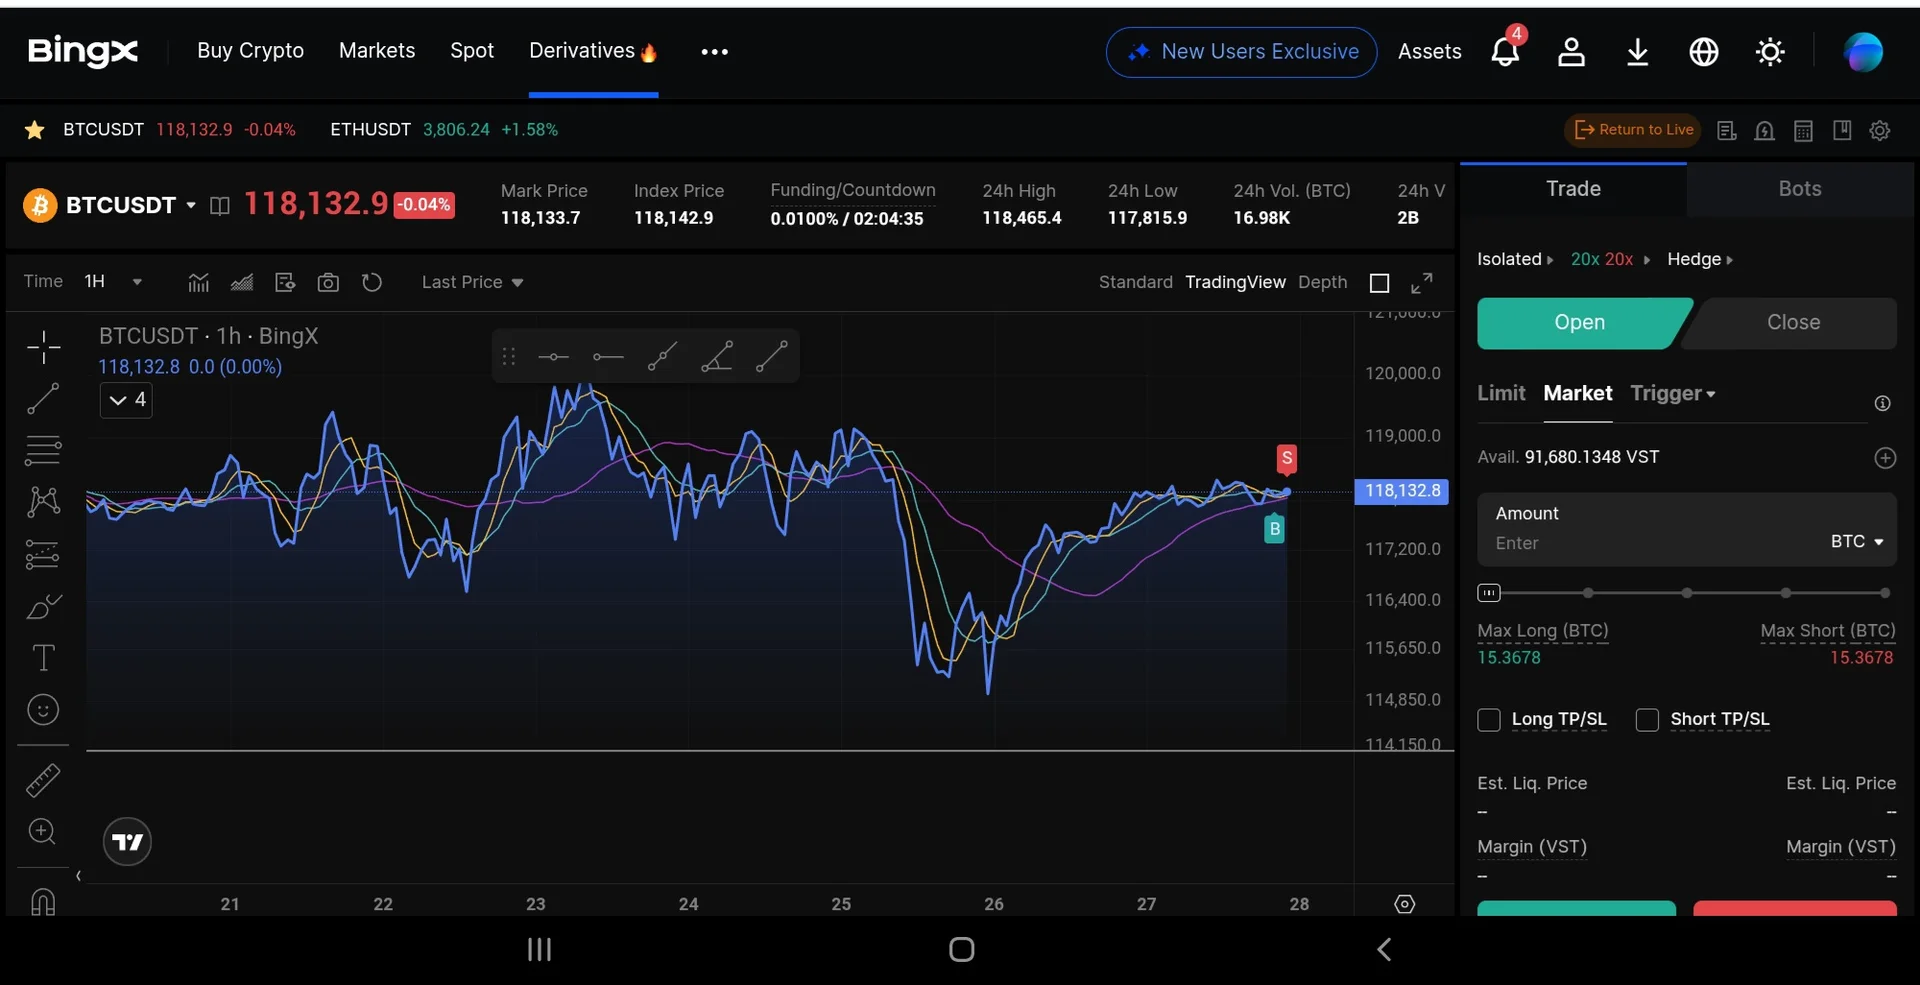Click the New Users Exclusive button
Screen dimensions: 1920x985
click(x=1241, y=52)
